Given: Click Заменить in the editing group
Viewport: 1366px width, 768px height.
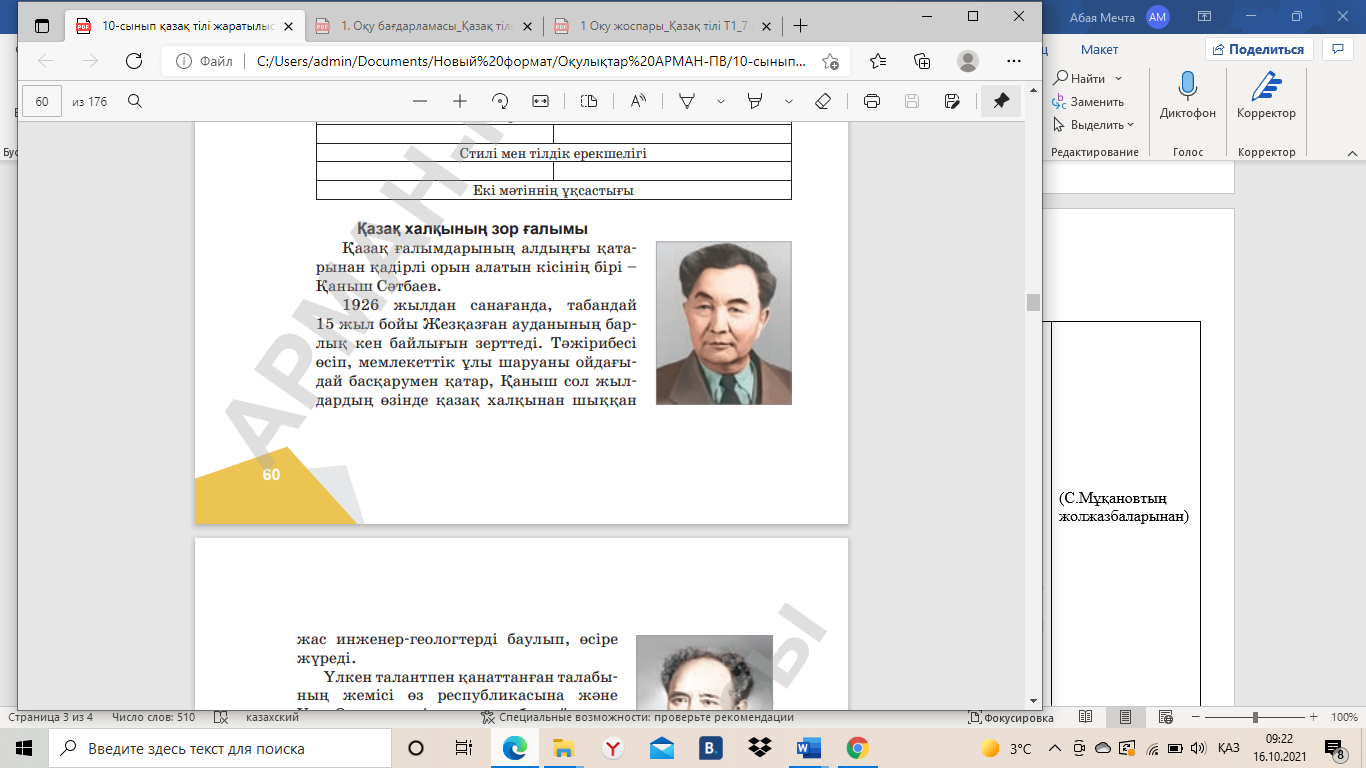Looking at the screenshot, I should click(1096, 102).
